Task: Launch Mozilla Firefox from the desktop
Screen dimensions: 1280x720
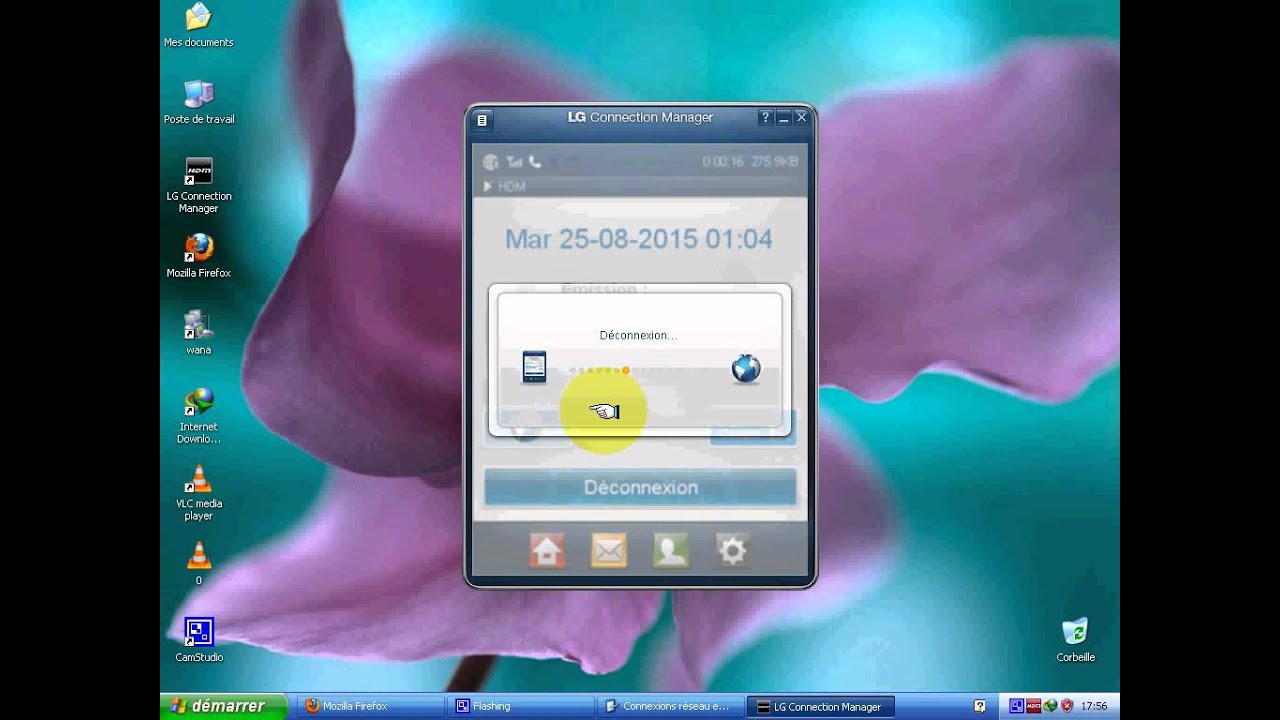Action: pyautogui.click(x=198, y=256)
